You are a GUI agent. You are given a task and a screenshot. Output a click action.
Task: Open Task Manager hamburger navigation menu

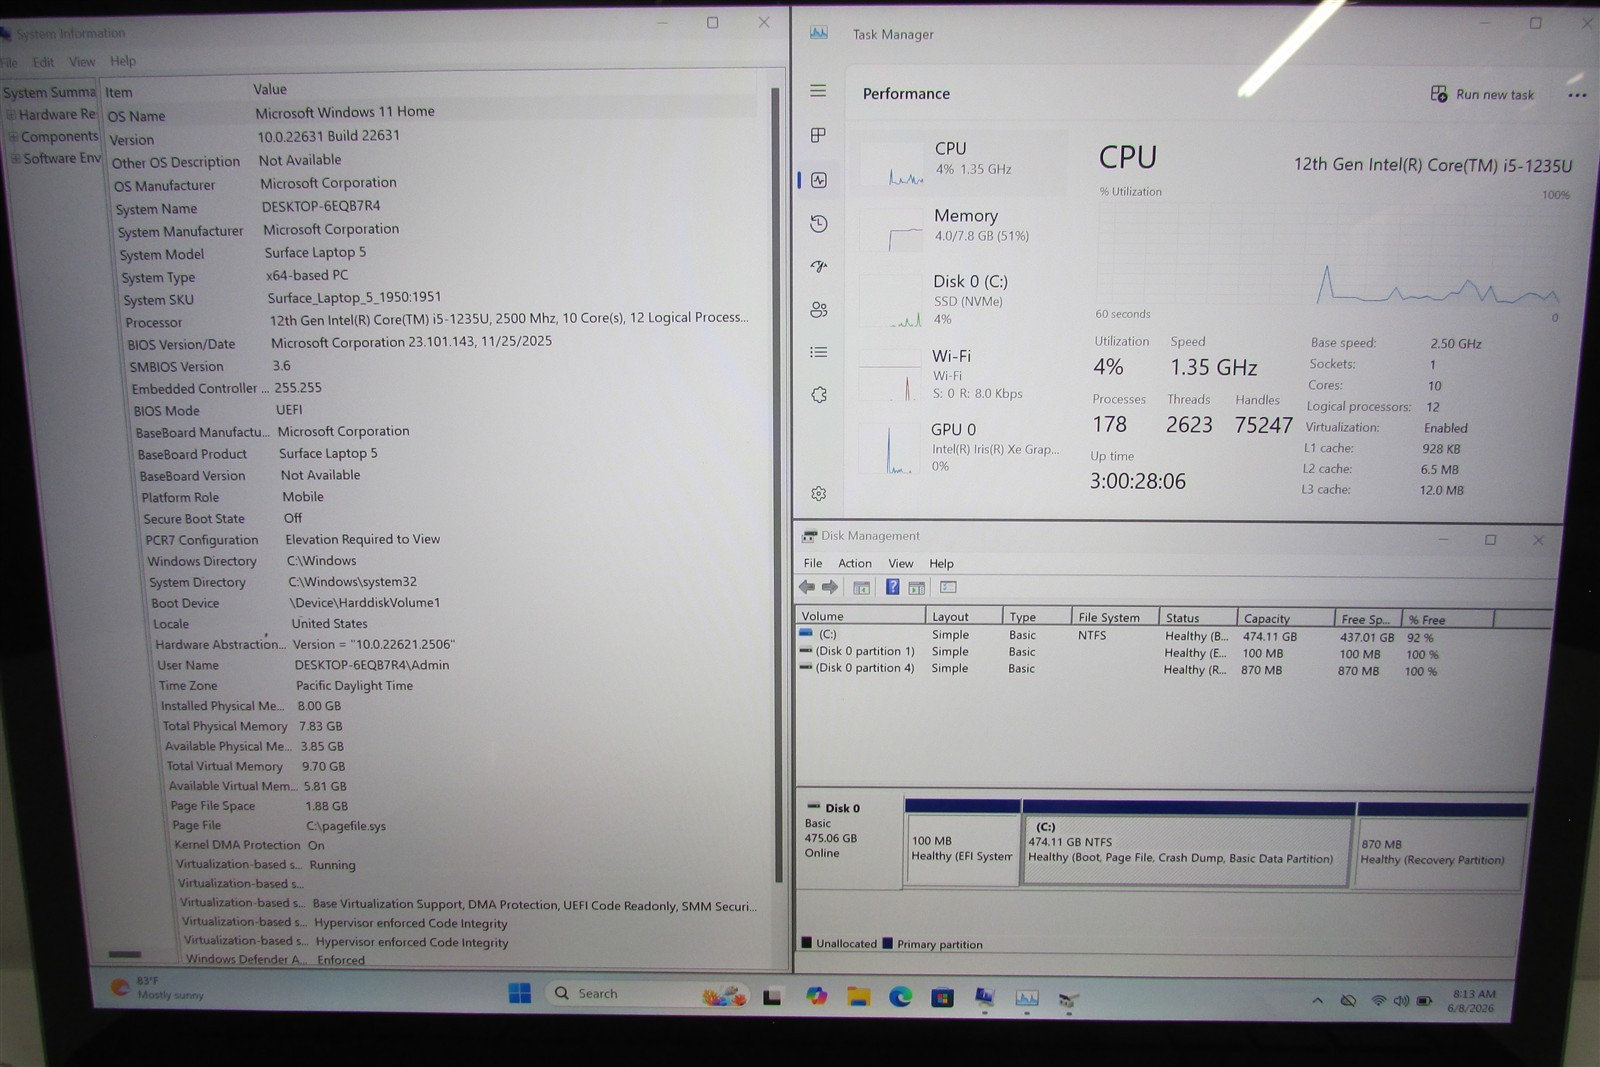click(x=818, y=91)
